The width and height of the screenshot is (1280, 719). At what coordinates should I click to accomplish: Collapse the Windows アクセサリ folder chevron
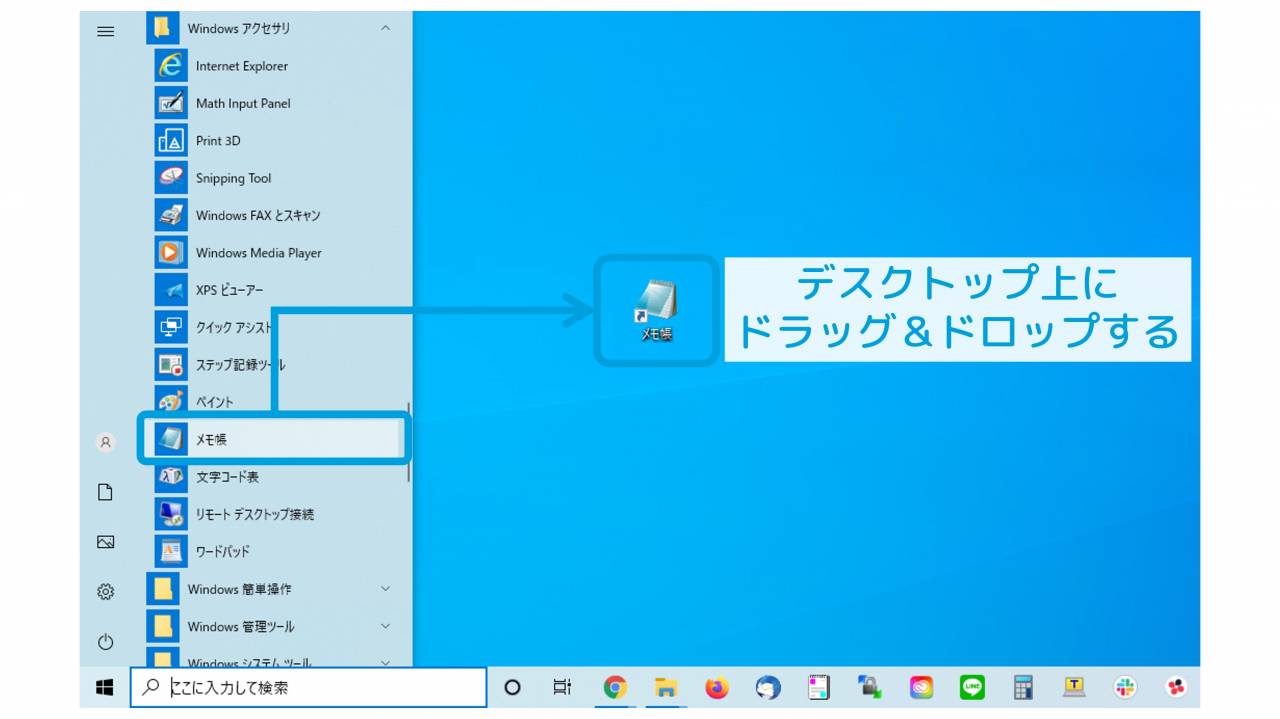[x=386, y=29]
